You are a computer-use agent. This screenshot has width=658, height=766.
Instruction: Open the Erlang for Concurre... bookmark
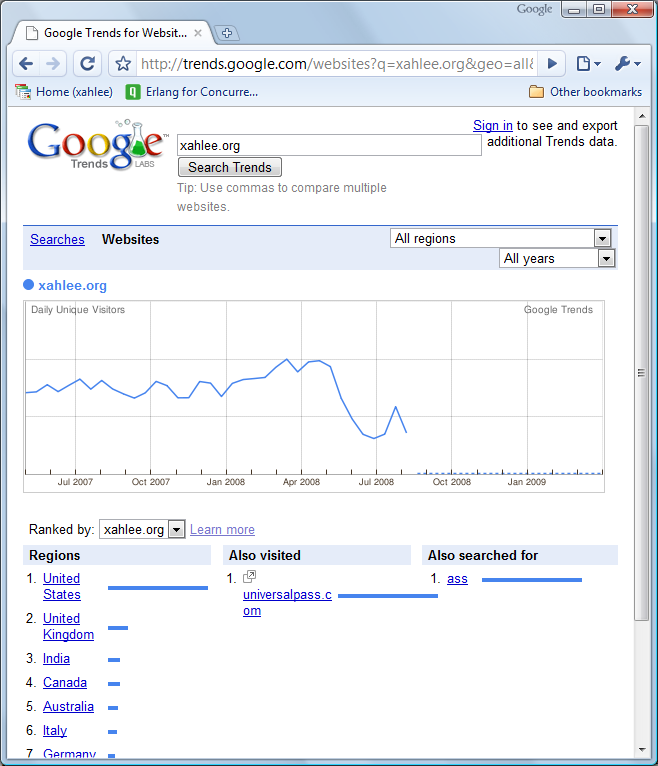(191, 92)
